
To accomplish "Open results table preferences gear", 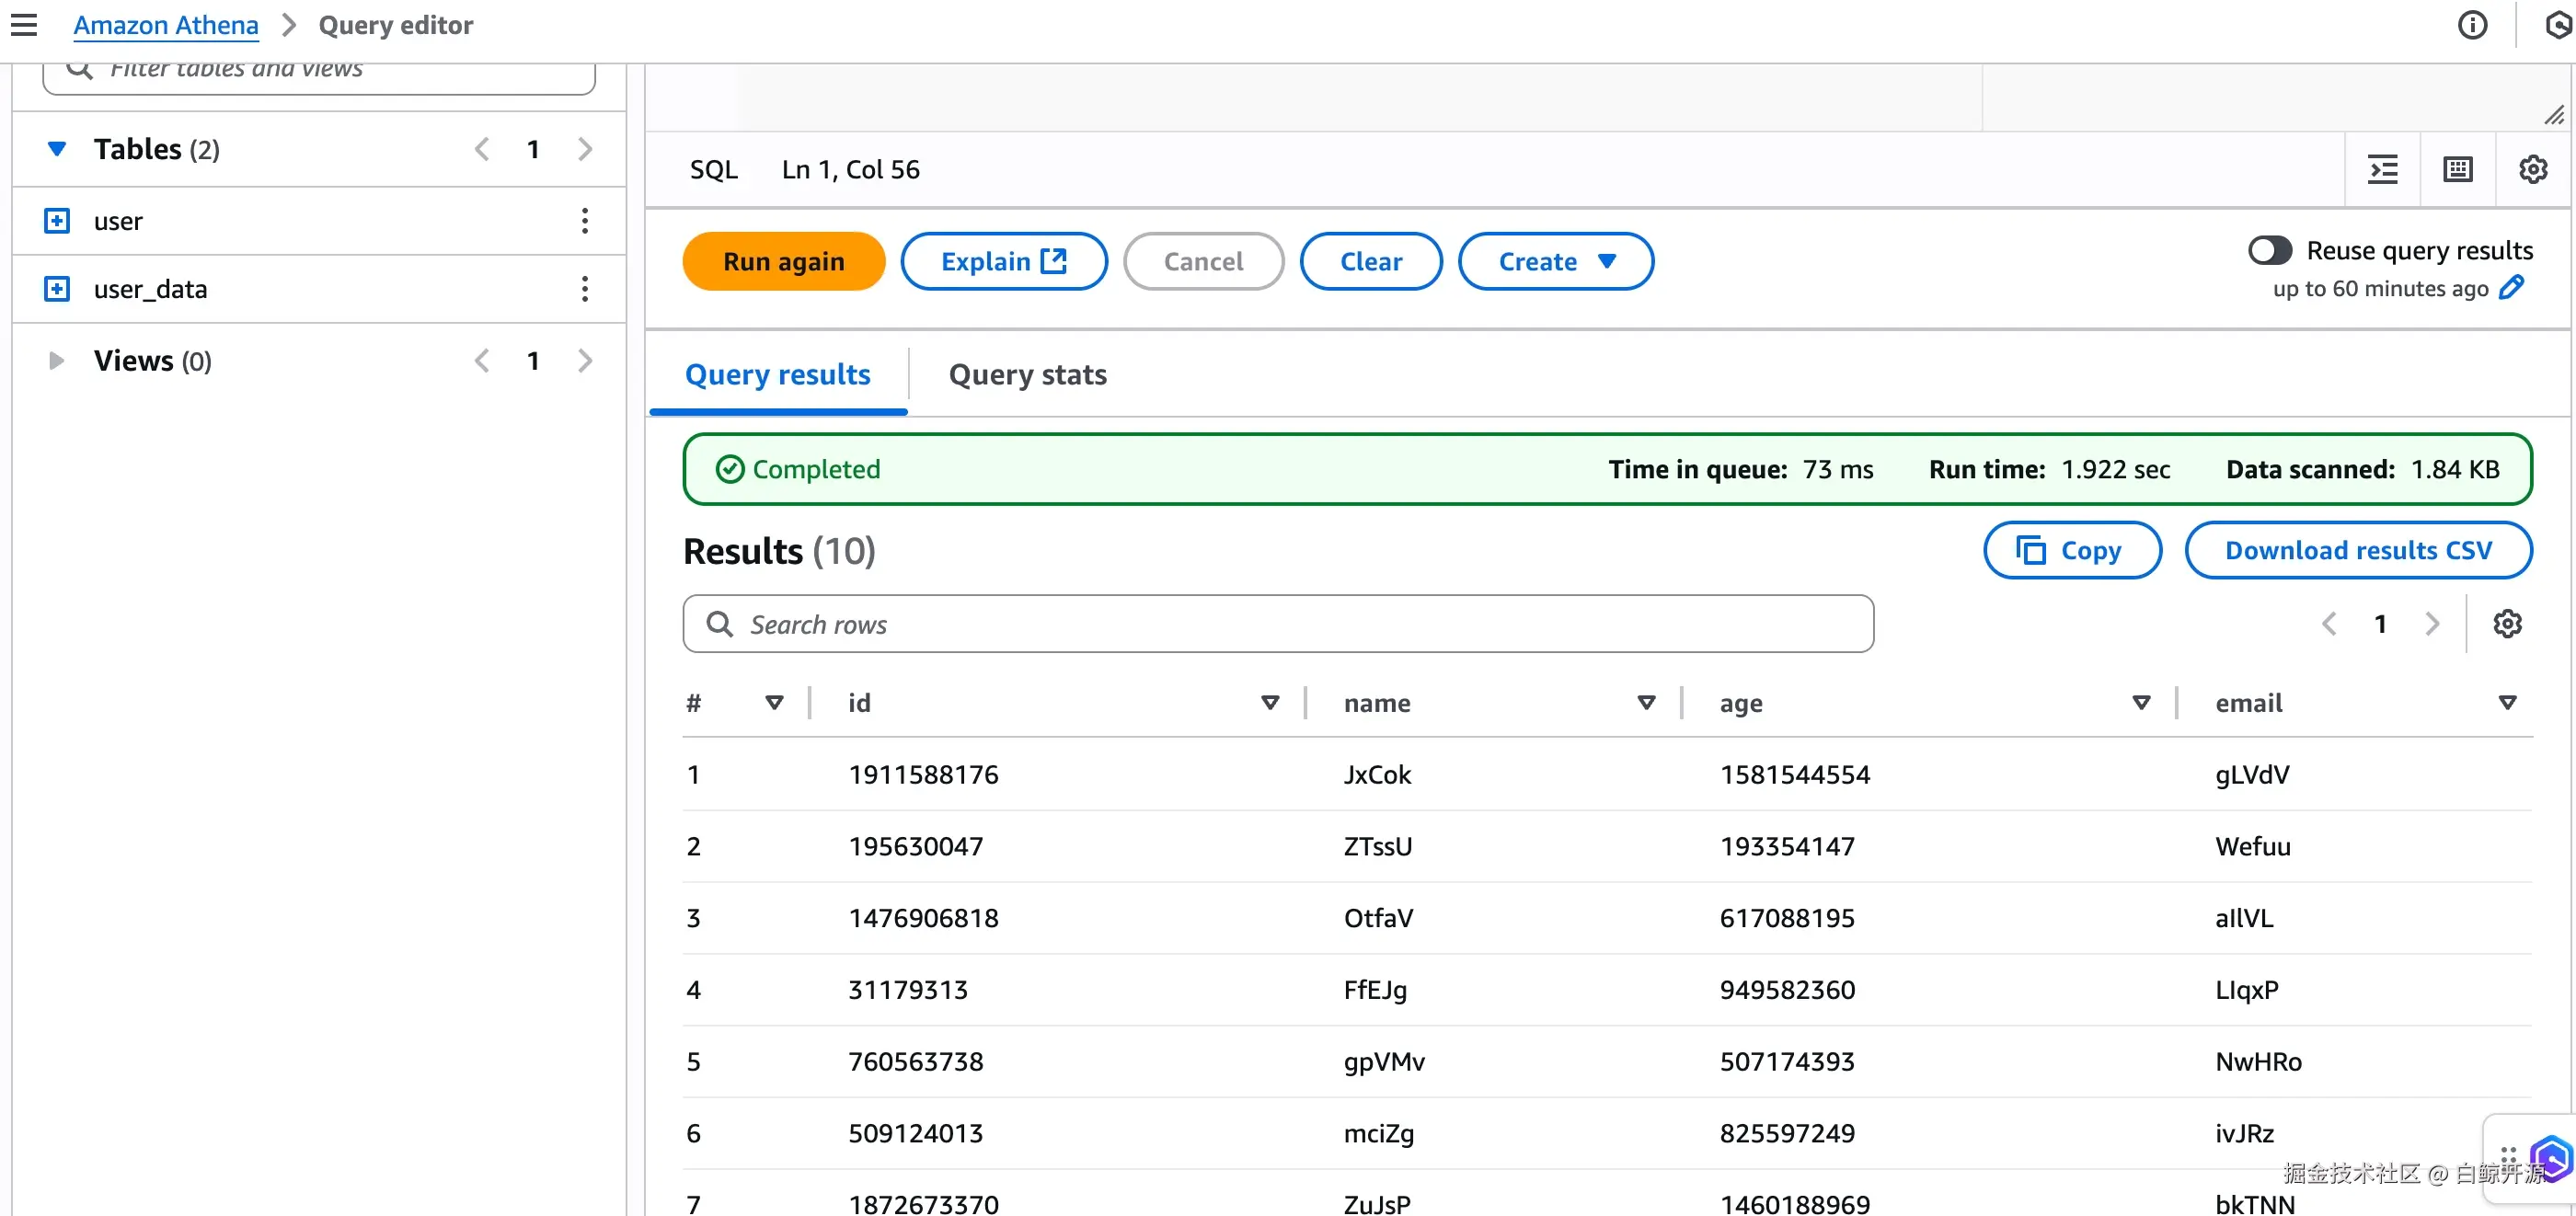I will pos(2507,624).
